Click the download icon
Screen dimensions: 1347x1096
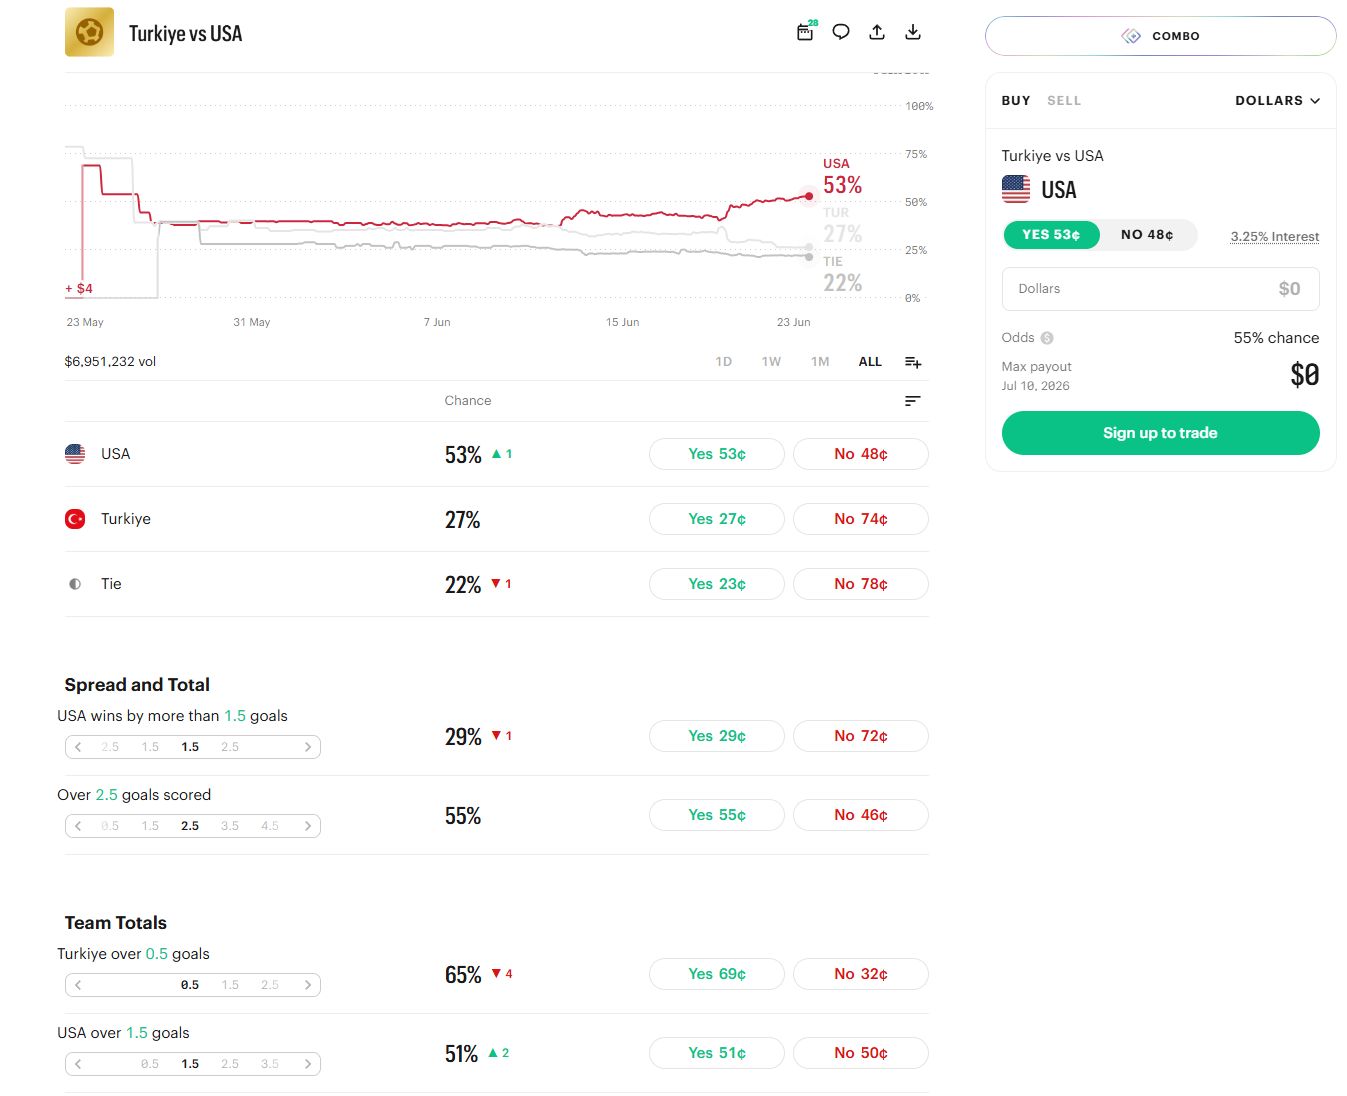[x=913, y=32]
